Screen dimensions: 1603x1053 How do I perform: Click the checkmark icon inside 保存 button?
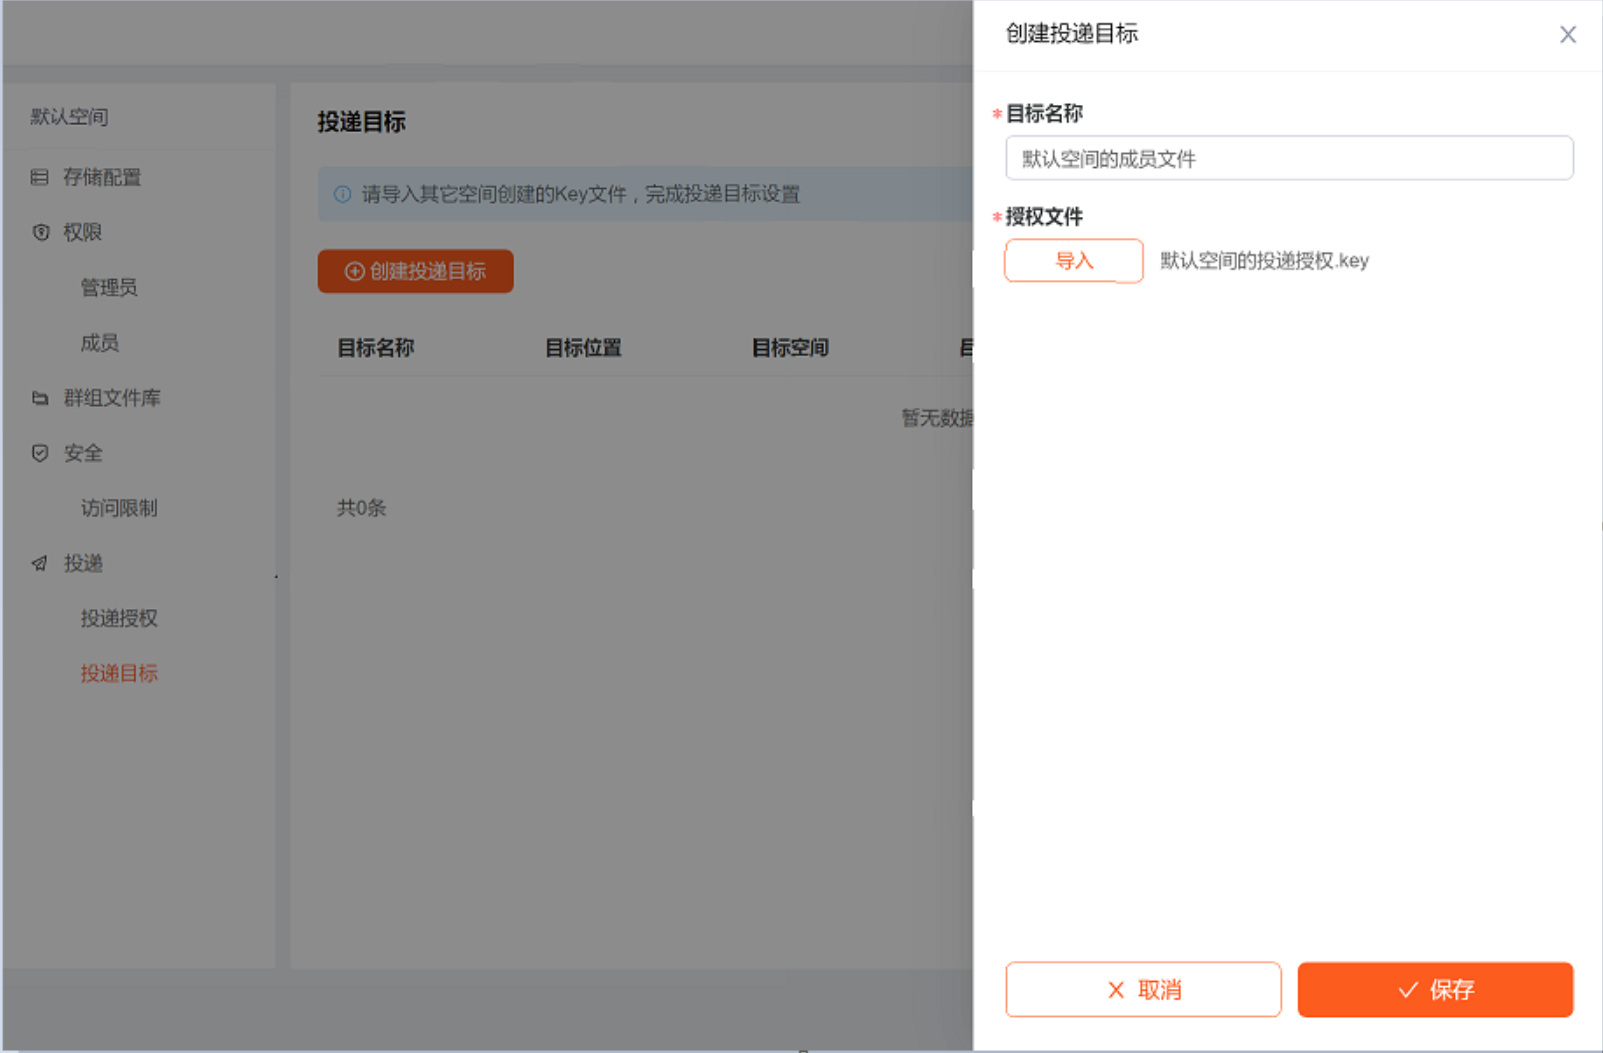pyautogui.click(x=1409, y=989)
